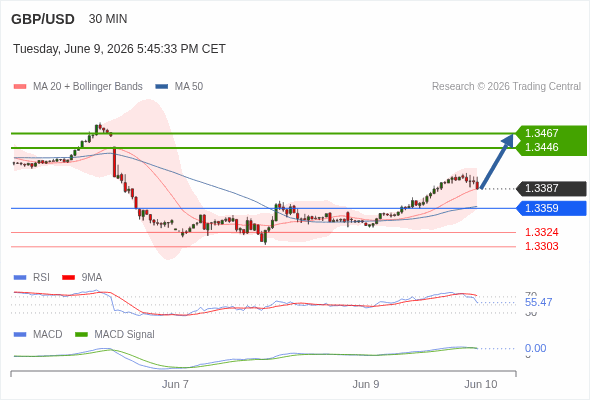Viewport: 590px width, 400px height.
Task: Click the MA 50 blue legend swatch
Action: (x=162, y=87)
